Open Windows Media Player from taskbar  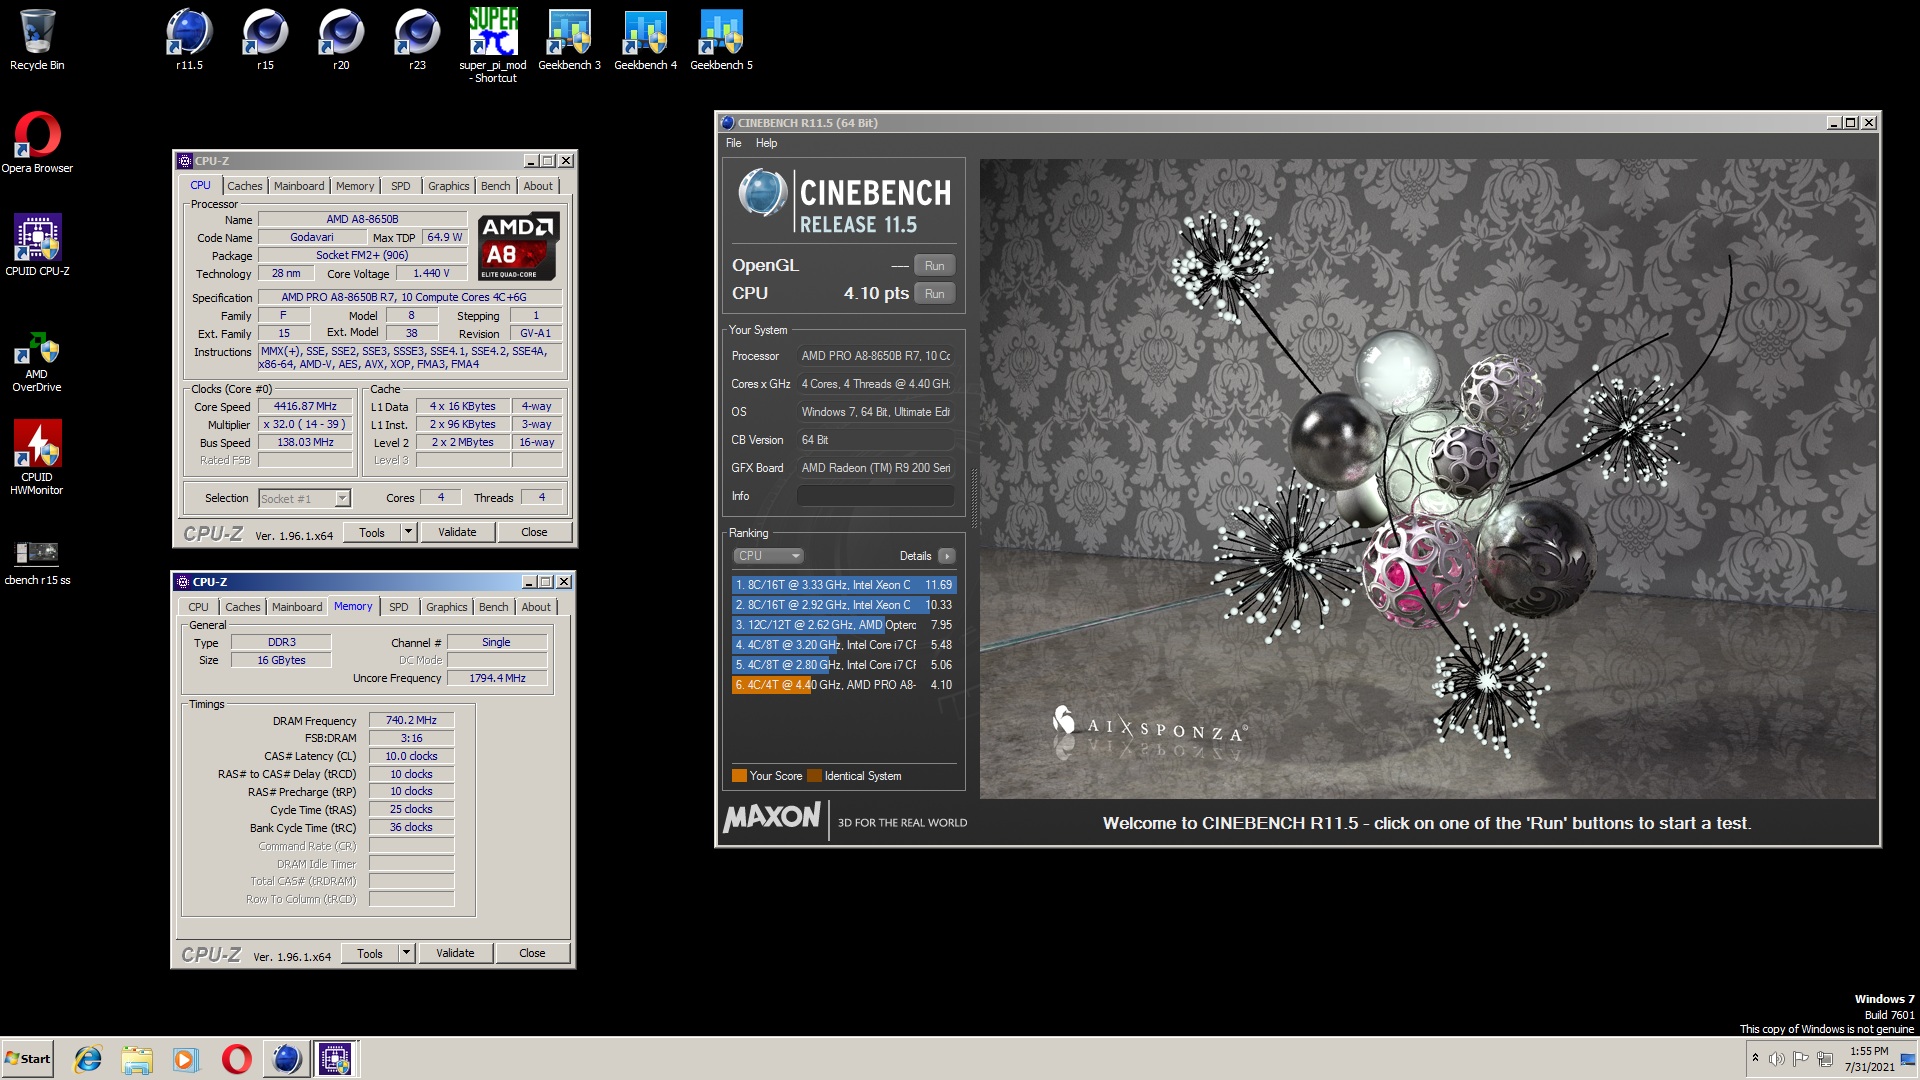(186, 1059)
